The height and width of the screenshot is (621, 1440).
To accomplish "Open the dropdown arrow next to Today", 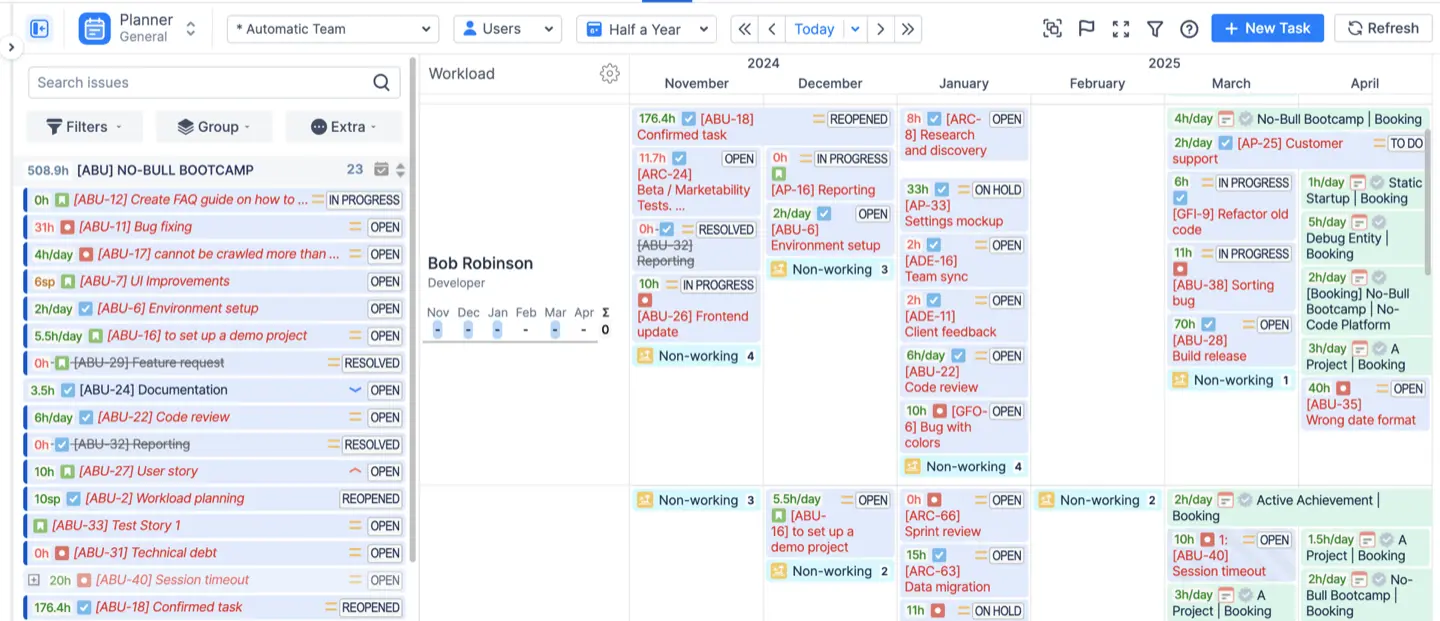I will (855, 29).
